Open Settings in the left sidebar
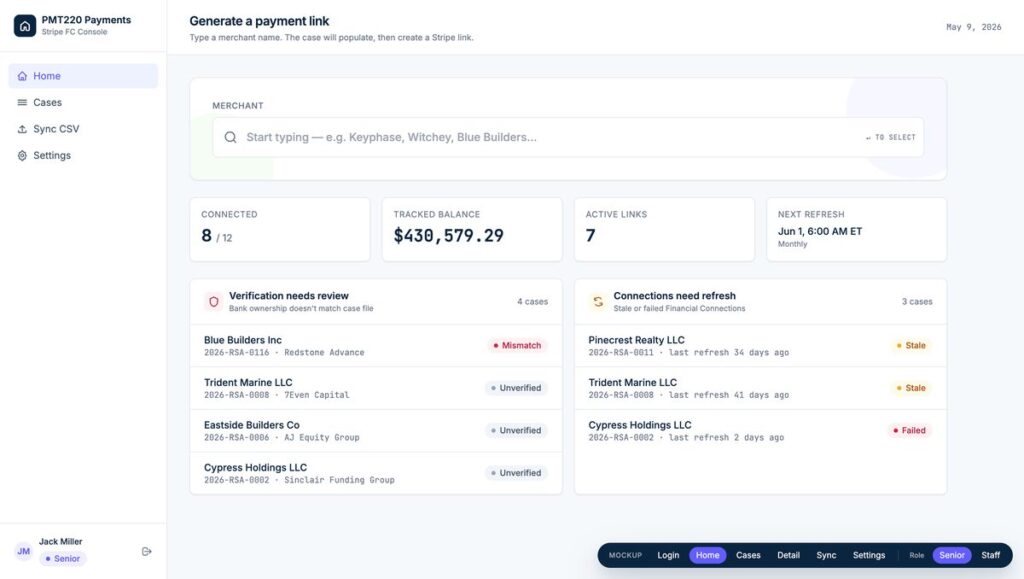The height and width of the screenshot is (579, 1024). [x=83, y=155]
